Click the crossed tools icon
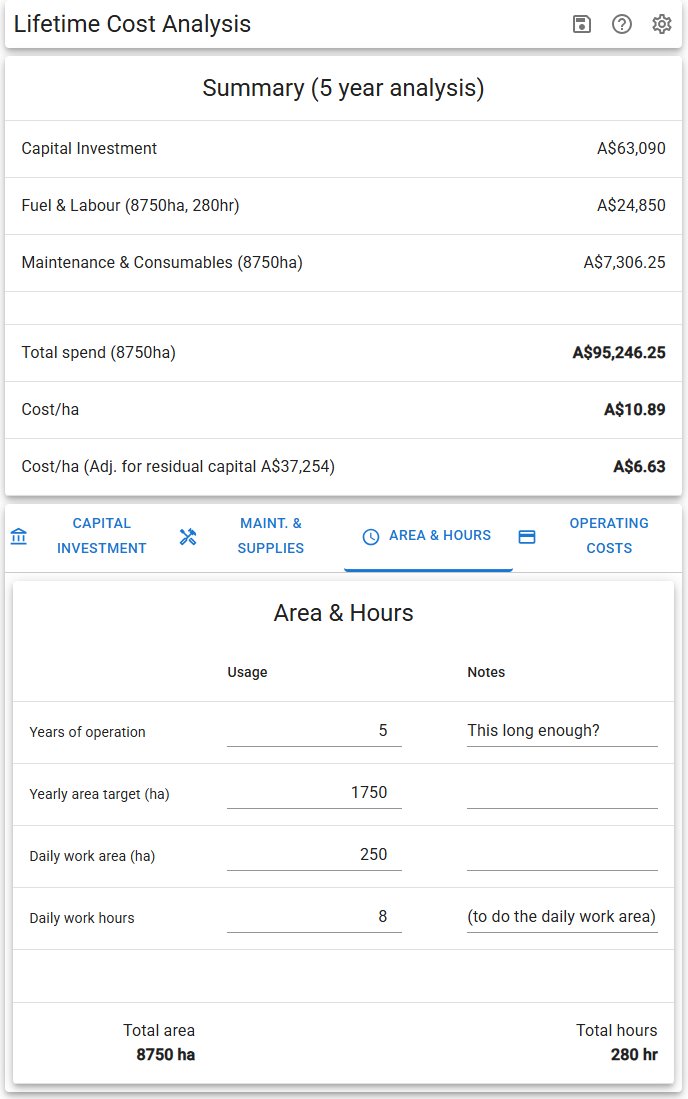The width and height of the screenshot is (688, 1099). click(188, 537)
